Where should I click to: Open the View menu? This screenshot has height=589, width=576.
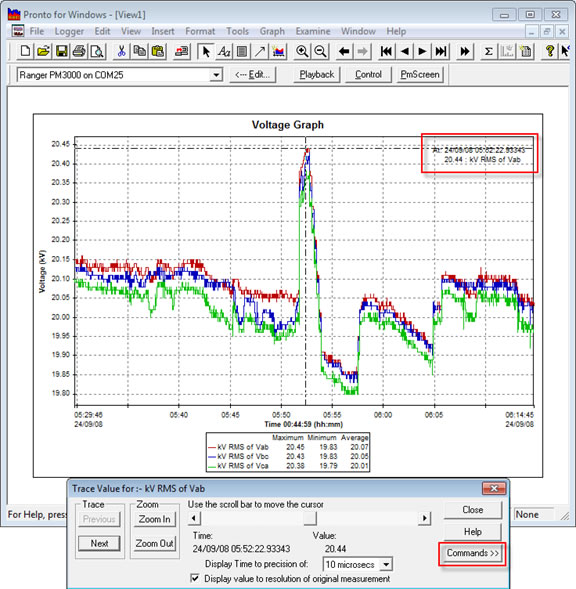point(131,31)
